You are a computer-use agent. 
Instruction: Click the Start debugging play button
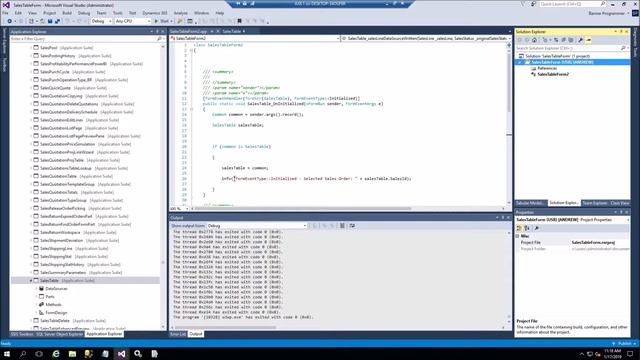[156, 21]
